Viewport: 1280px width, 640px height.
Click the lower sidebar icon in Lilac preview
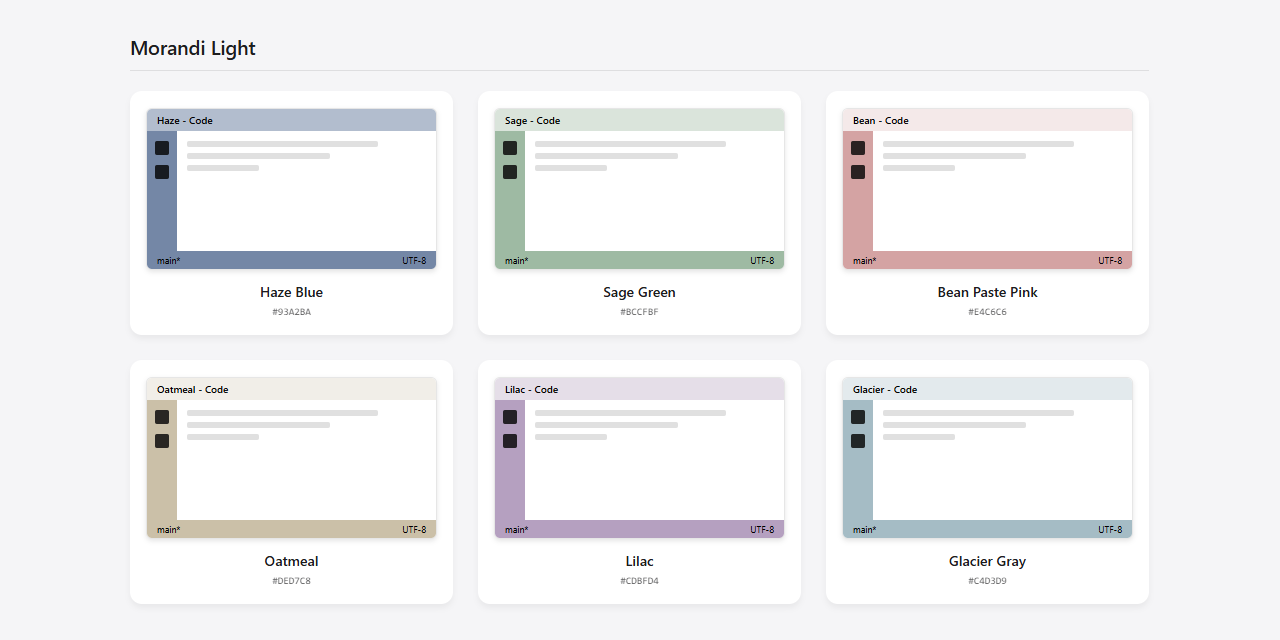click(x=510, y=441)
